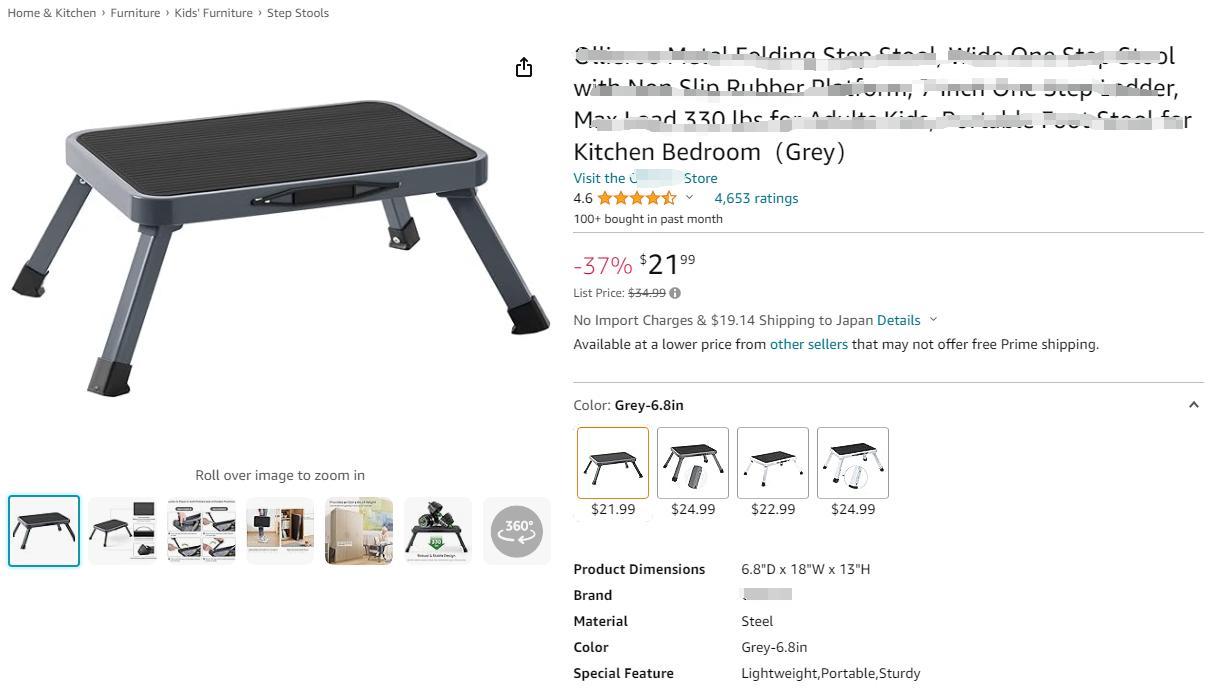
Task: Click the main step stool product image
Action: tap(280, 245)
